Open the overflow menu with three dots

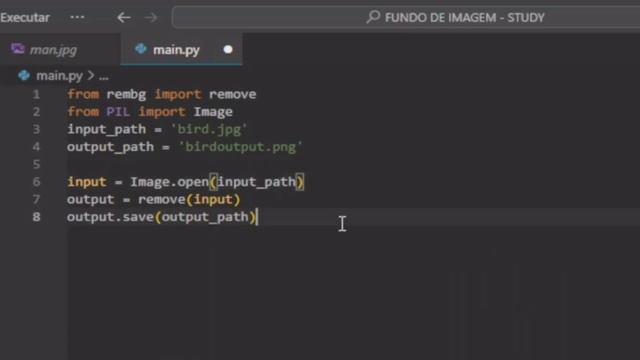[77, 17]
